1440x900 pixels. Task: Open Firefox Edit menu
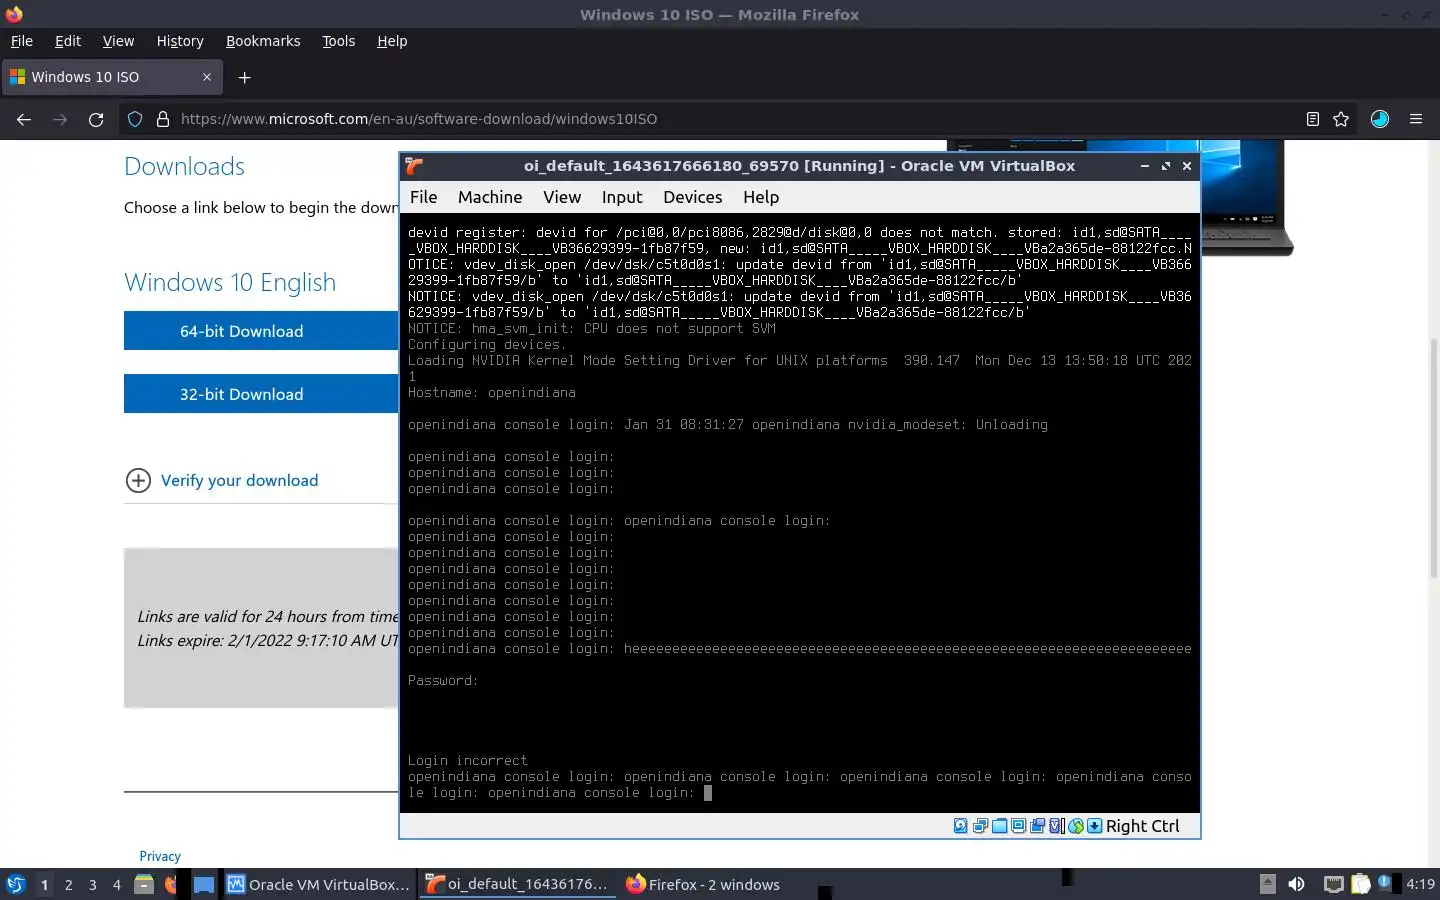point(68,41)
